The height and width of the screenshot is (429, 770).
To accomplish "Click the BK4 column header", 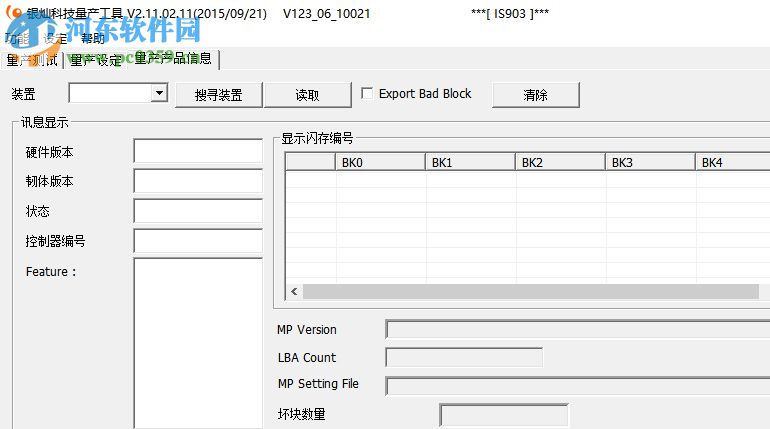I will click(733, 162).
